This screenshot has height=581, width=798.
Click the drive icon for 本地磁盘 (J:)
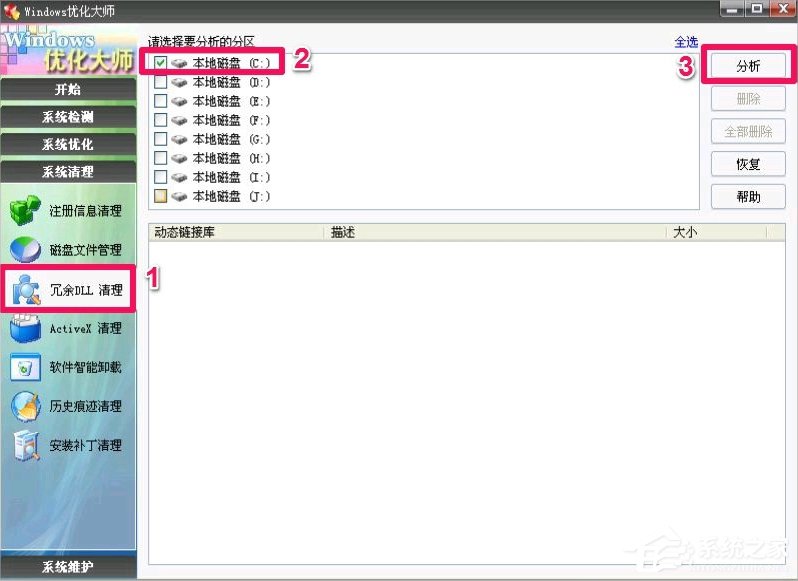179,196
